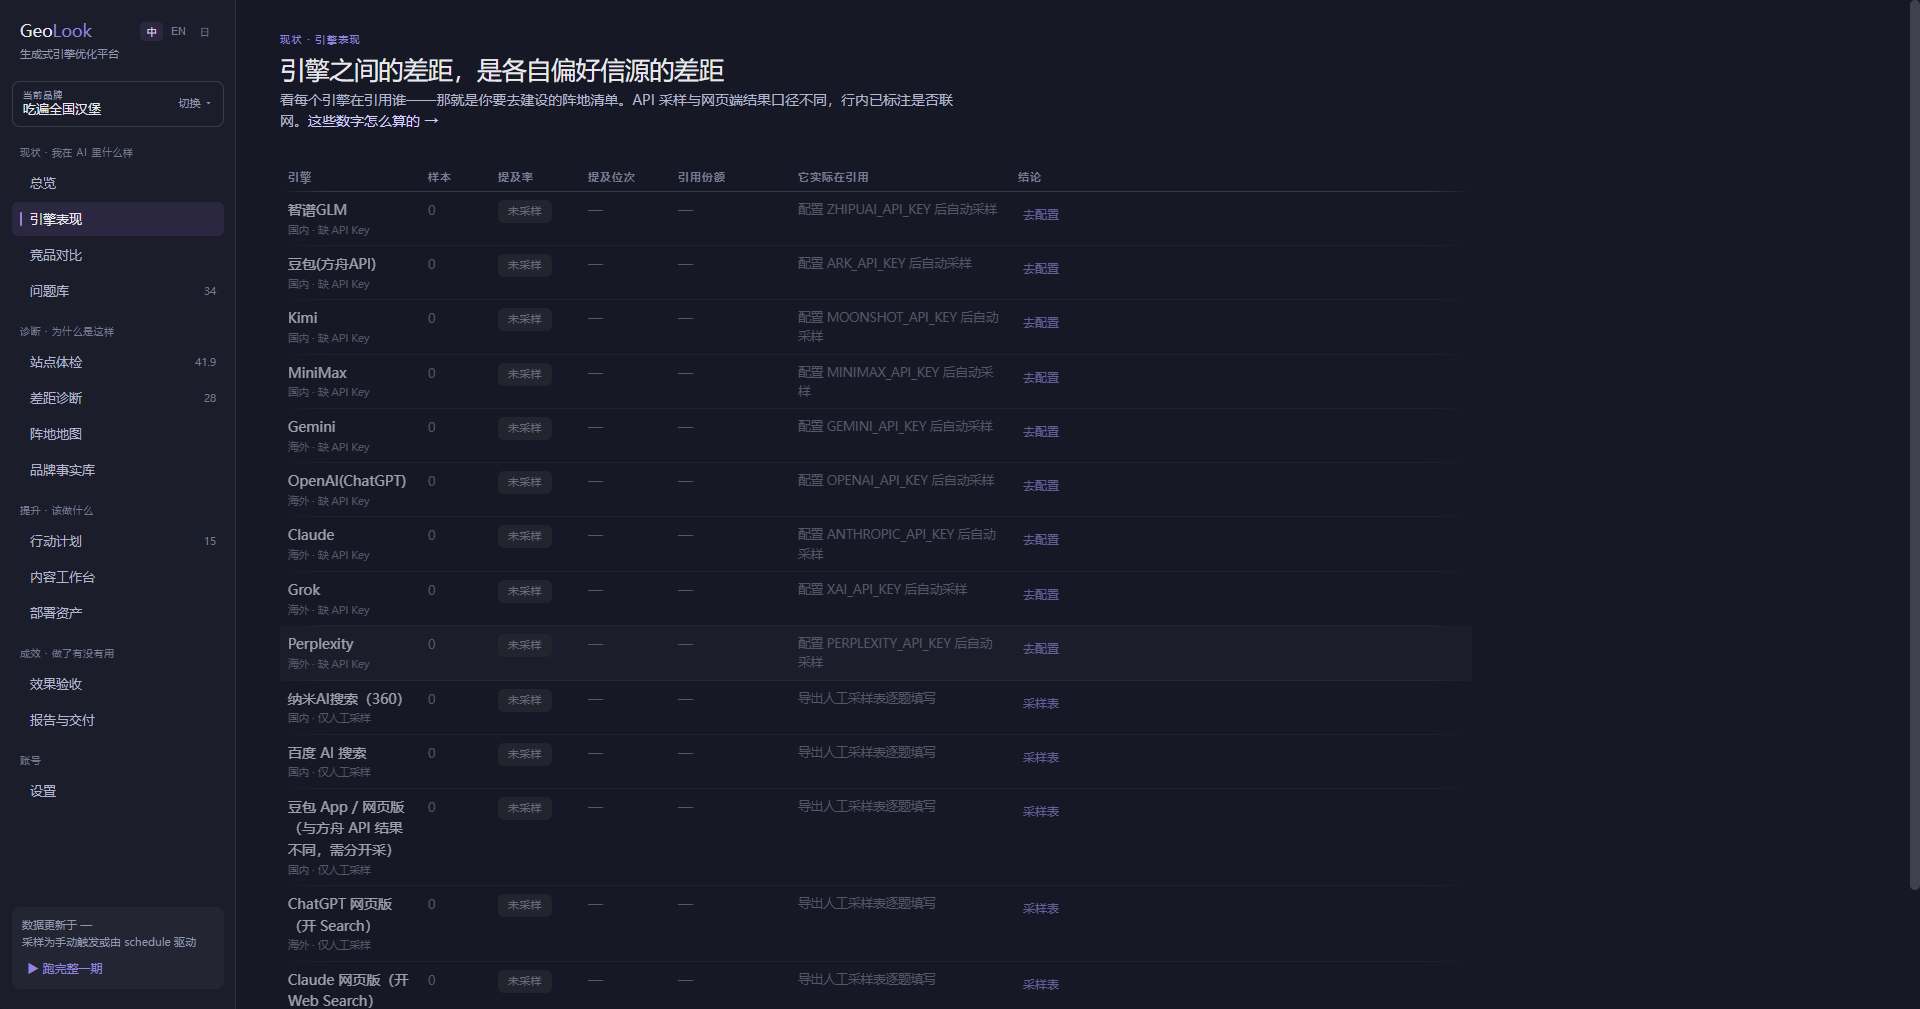Click the 未采样 badge in Gemini row
Screen dimensions: 1920x1009
[524, 428]
